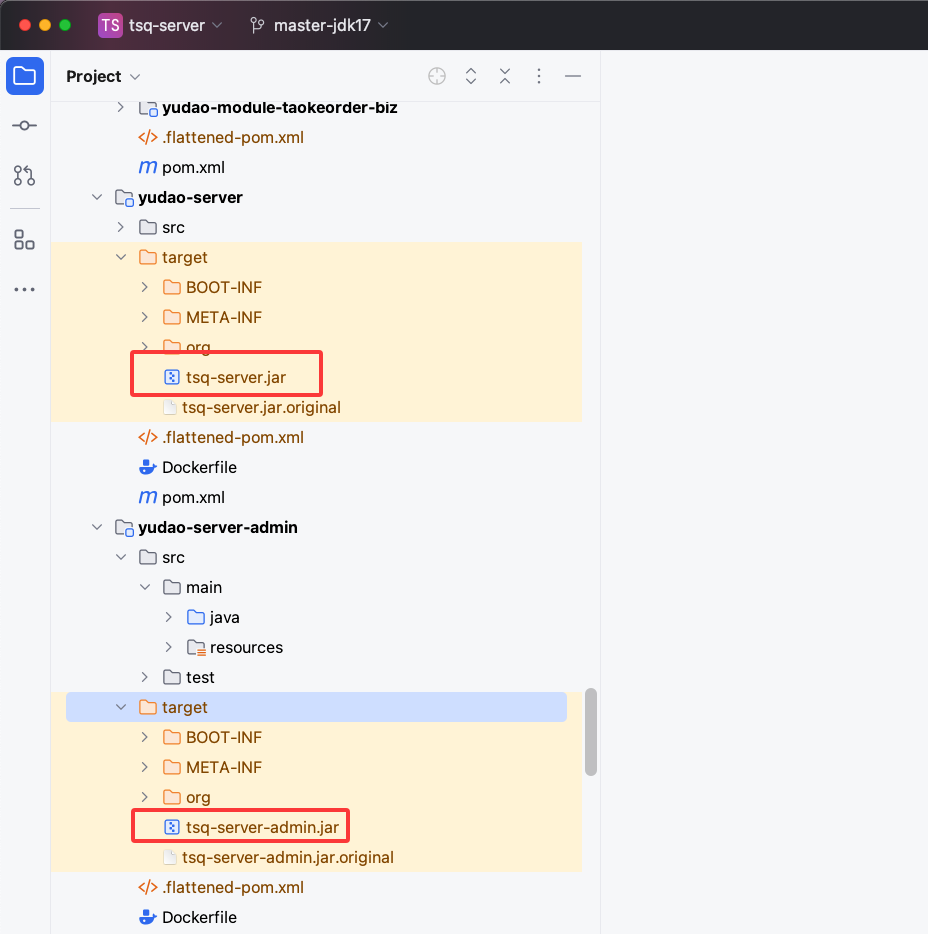This screenshot has height=934, width=928.
Task: Hide the Project panel with minimize icon
Action: click(573, 76)
